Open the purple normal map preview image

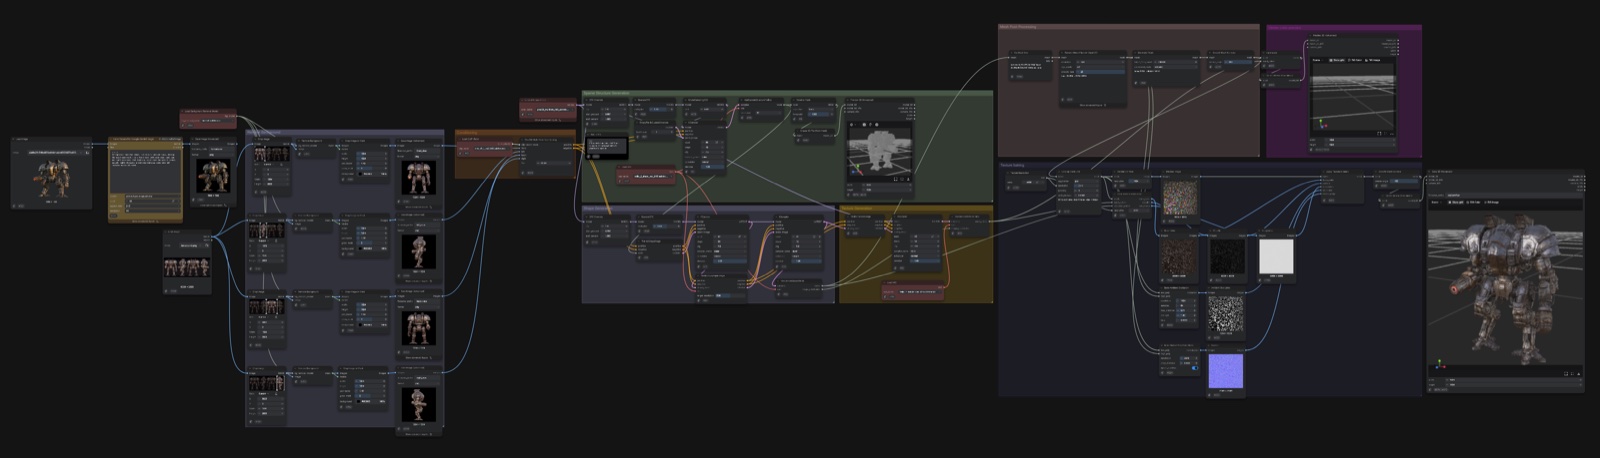[1225, 371]
